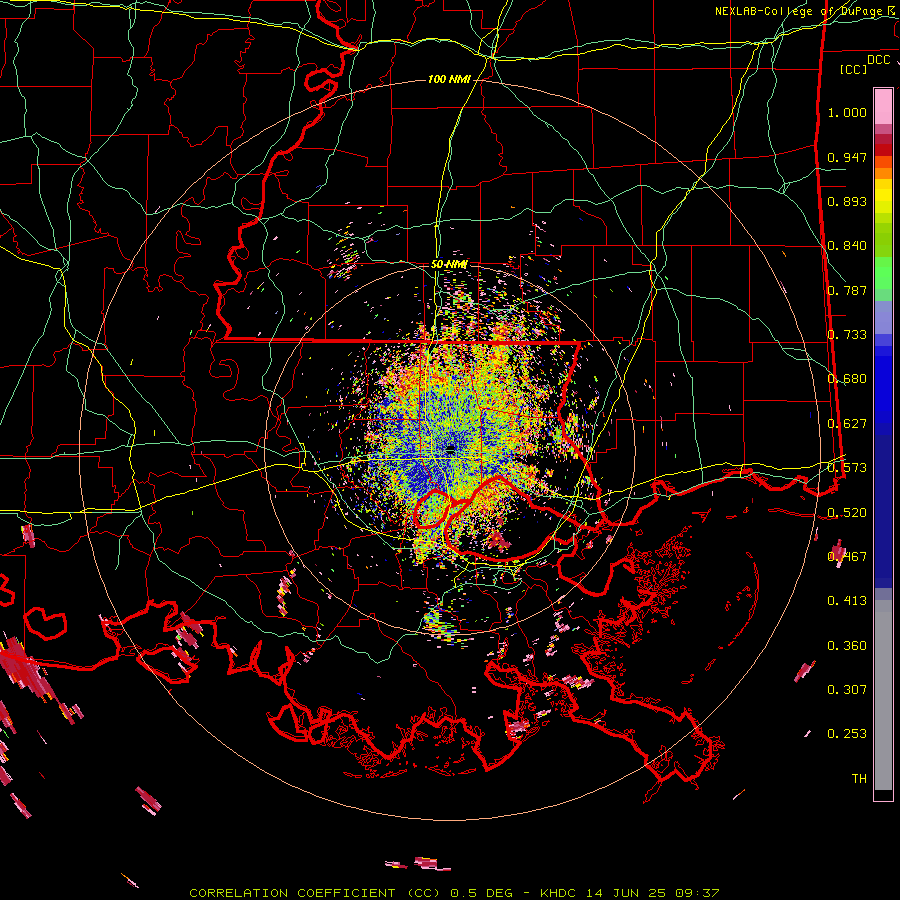Click the 1.000 value on the color scale
900x900 pixels.
847,112
